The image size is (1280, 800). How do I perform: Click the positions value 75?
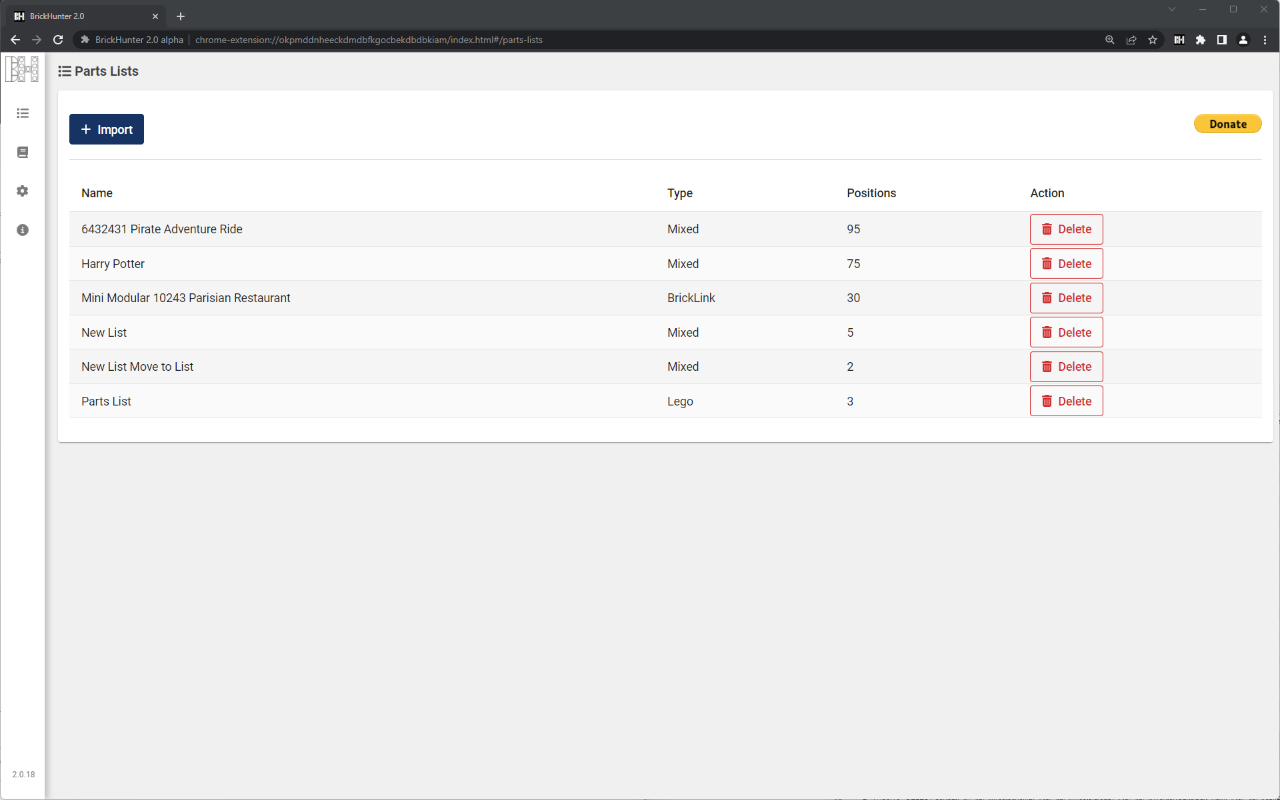pos(853,264)
